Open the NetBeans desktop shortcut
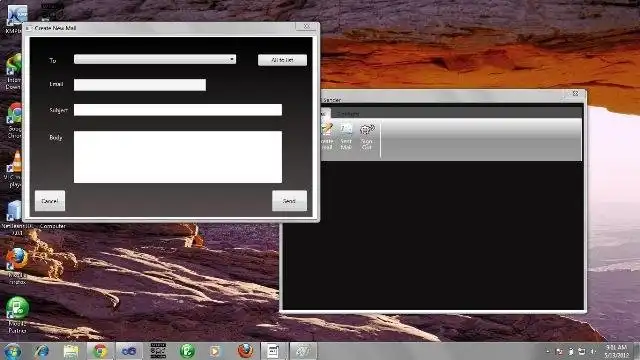Image resolution: width=640 pixels, height=360 pixels. click(16, 218)
